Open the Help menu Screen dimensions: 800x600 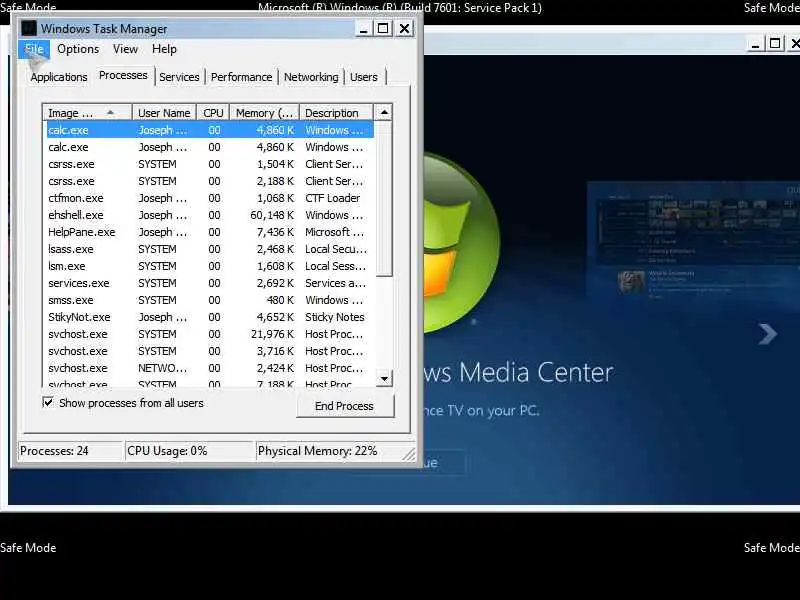[164, 49]
